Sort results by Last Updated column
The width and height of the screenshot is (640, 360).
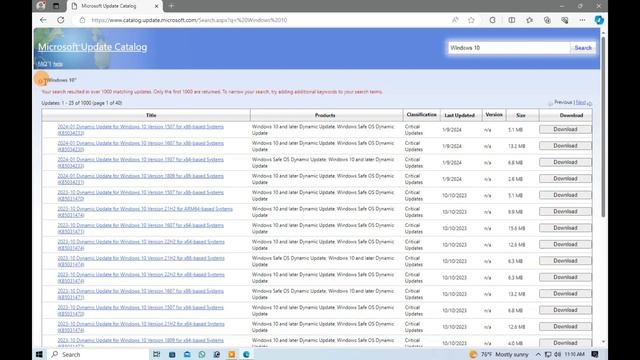[x=459, y=115]
